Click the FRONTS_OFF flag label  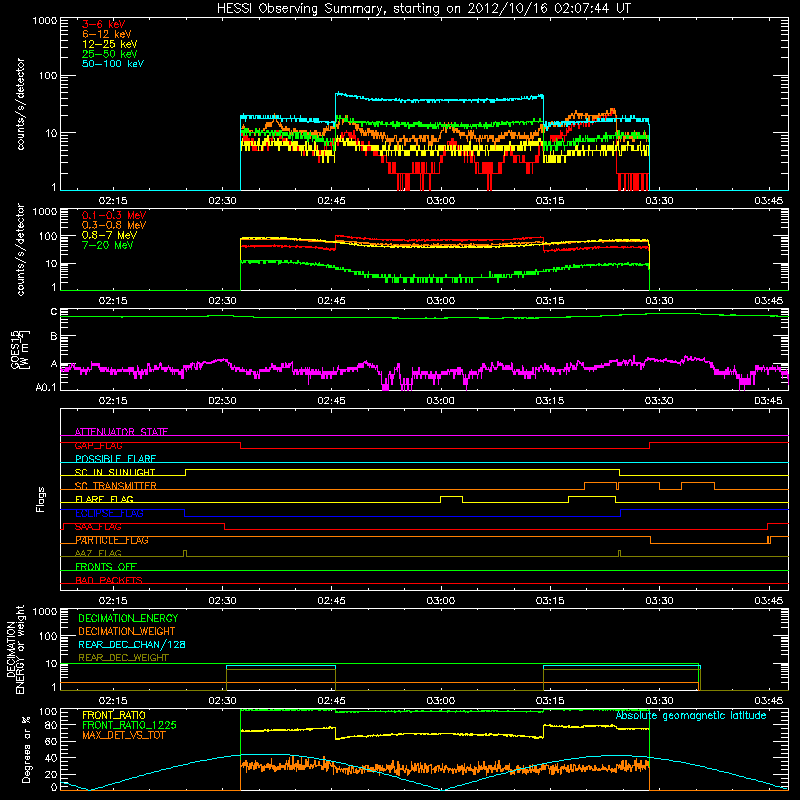point(106,567)
